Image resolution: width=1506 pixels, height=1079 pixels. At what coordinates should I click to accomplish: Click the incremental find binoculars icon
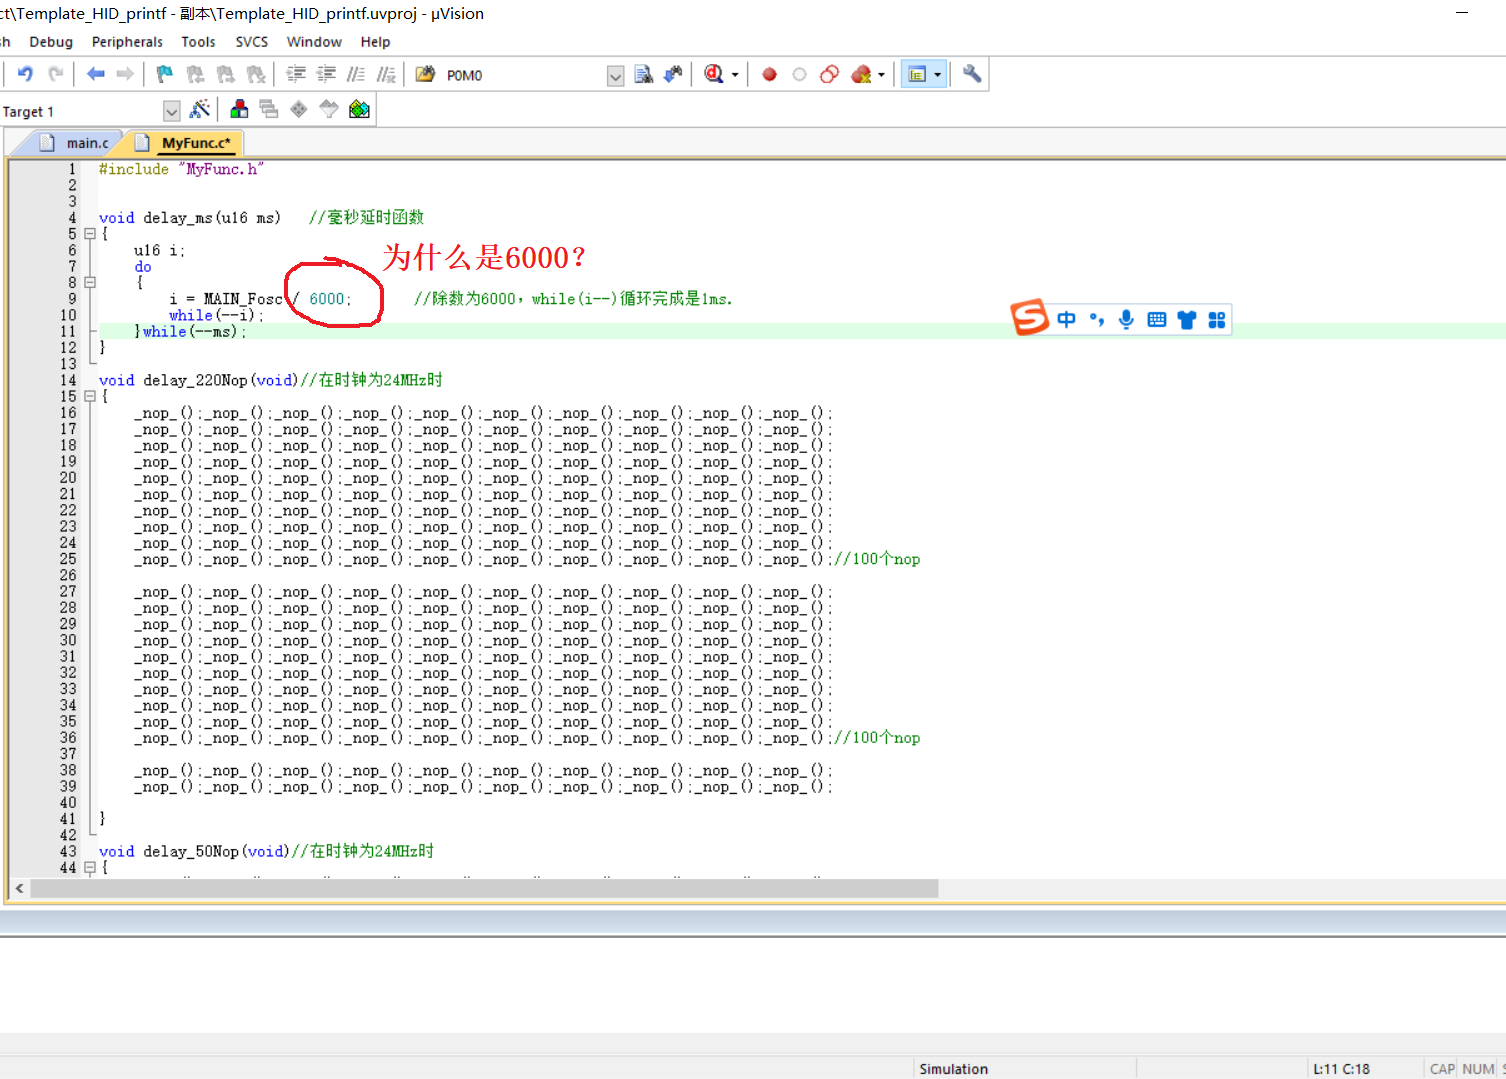tap(673, 74)
